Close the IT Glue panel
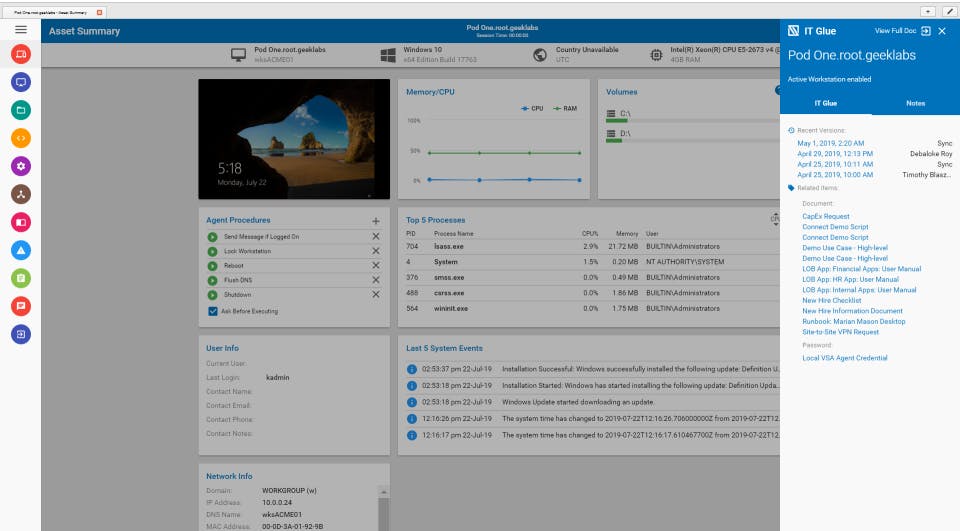The width and height of the screenshot is (960, 531). click(x=942, y=31)
